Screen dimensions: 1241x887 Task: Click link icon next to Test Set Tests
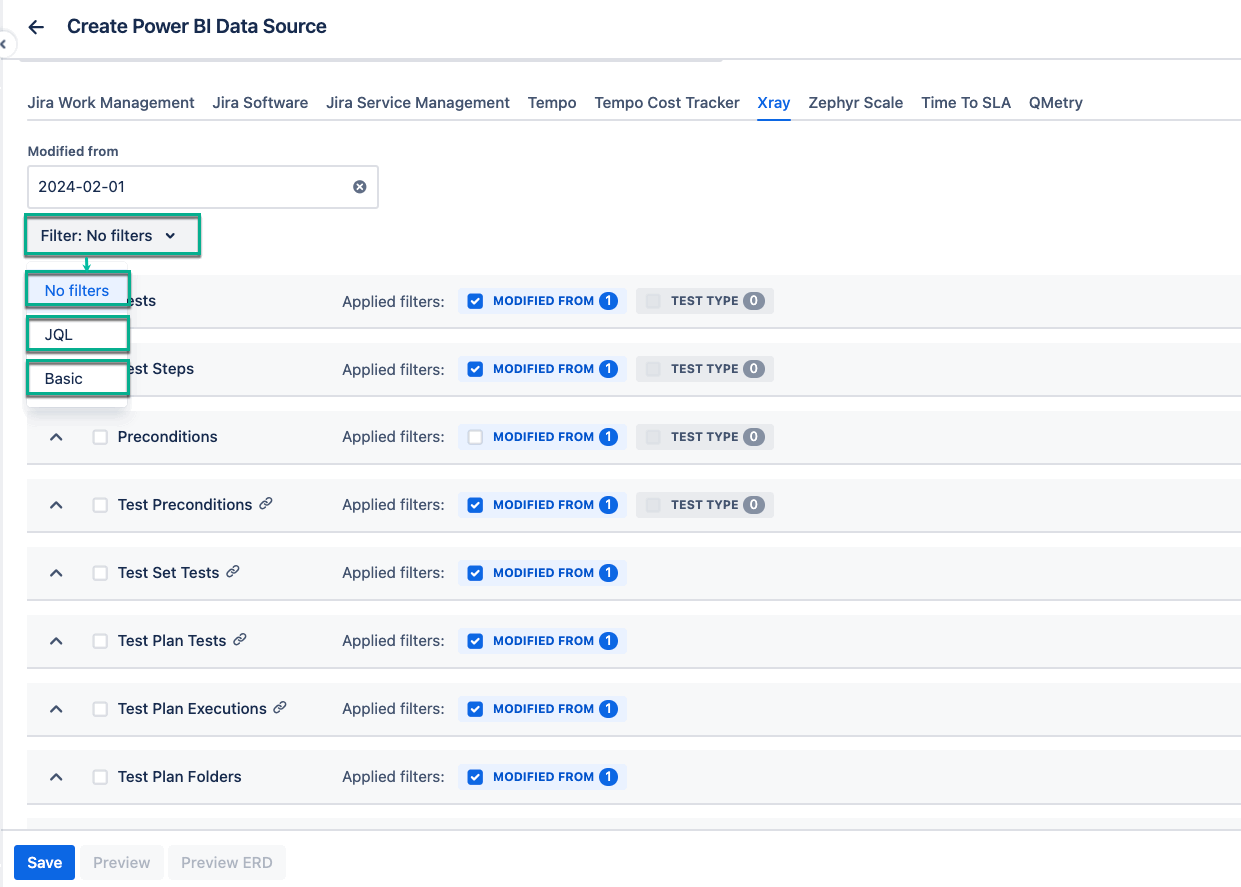coord(233,572)
